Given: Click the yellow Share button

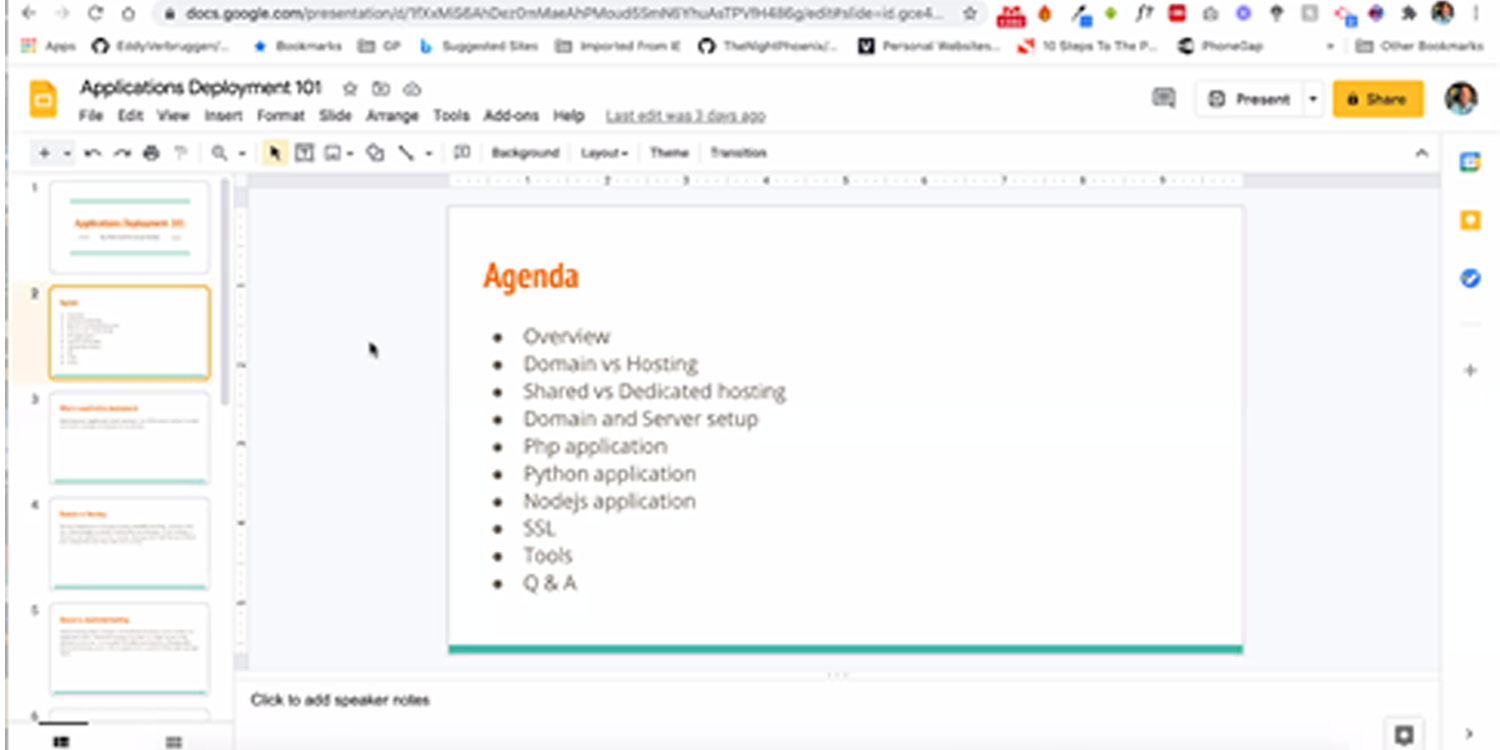Looking at the screenshot, I should [x=1377, y=99].
